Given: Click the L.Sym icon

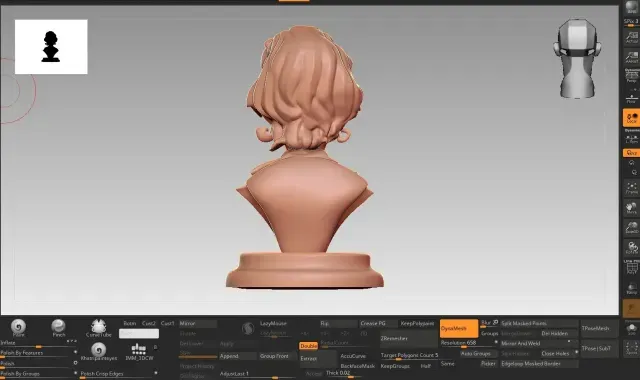Looking at the screenshot, I should coord(631,139).
